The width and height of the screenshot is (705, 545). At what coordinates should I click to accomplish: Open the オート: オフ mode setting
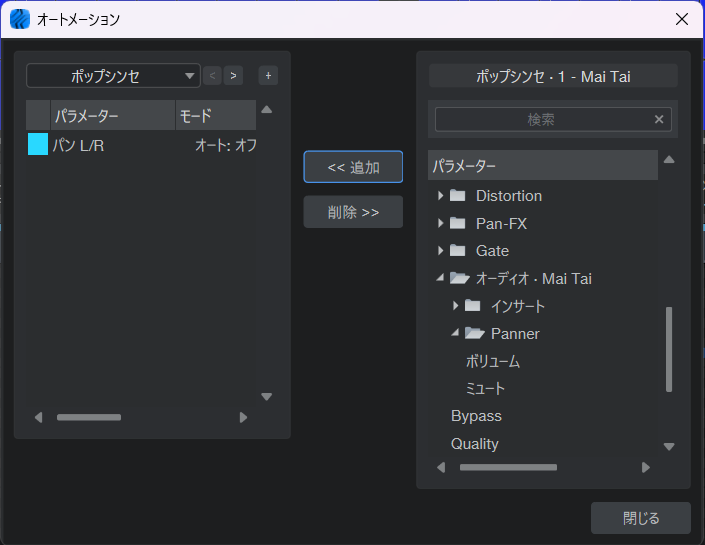[226, 145]
